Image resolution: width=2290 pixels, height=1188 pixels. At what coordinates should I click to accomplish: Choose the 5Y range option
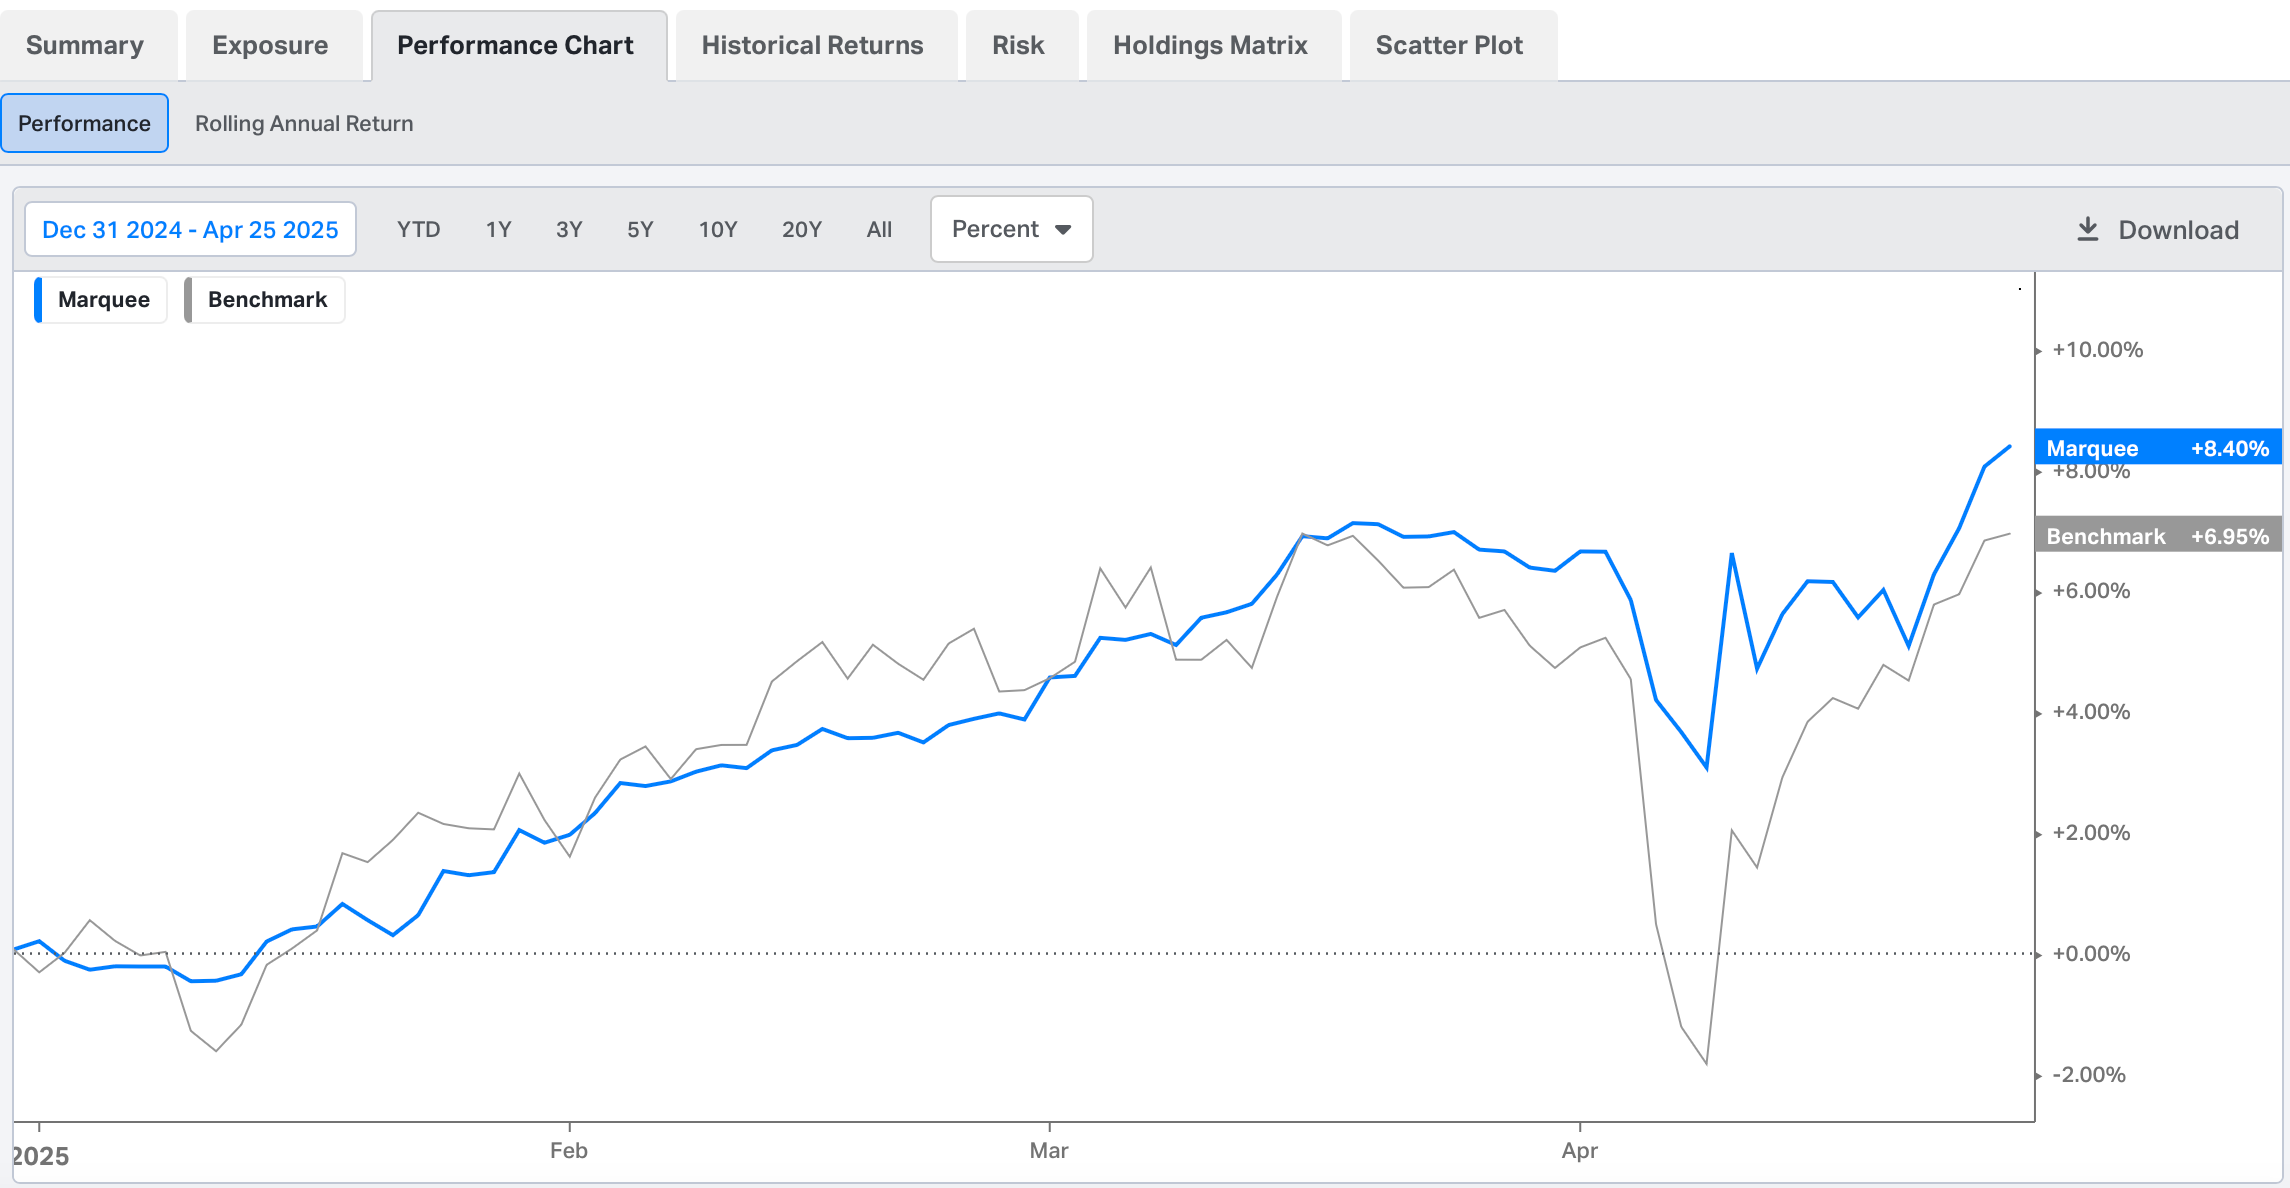(x=640, y=230)
